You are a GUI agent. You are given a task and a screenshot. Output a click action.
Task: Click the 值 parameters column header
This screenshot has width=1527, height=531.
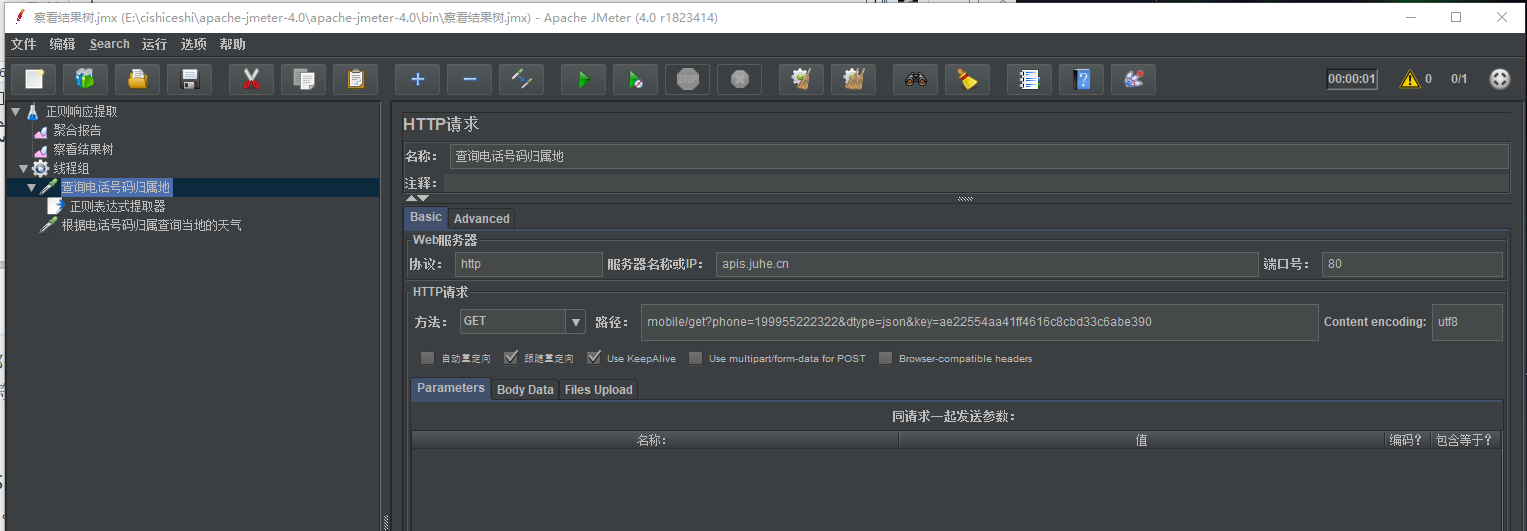point(1141,440)
